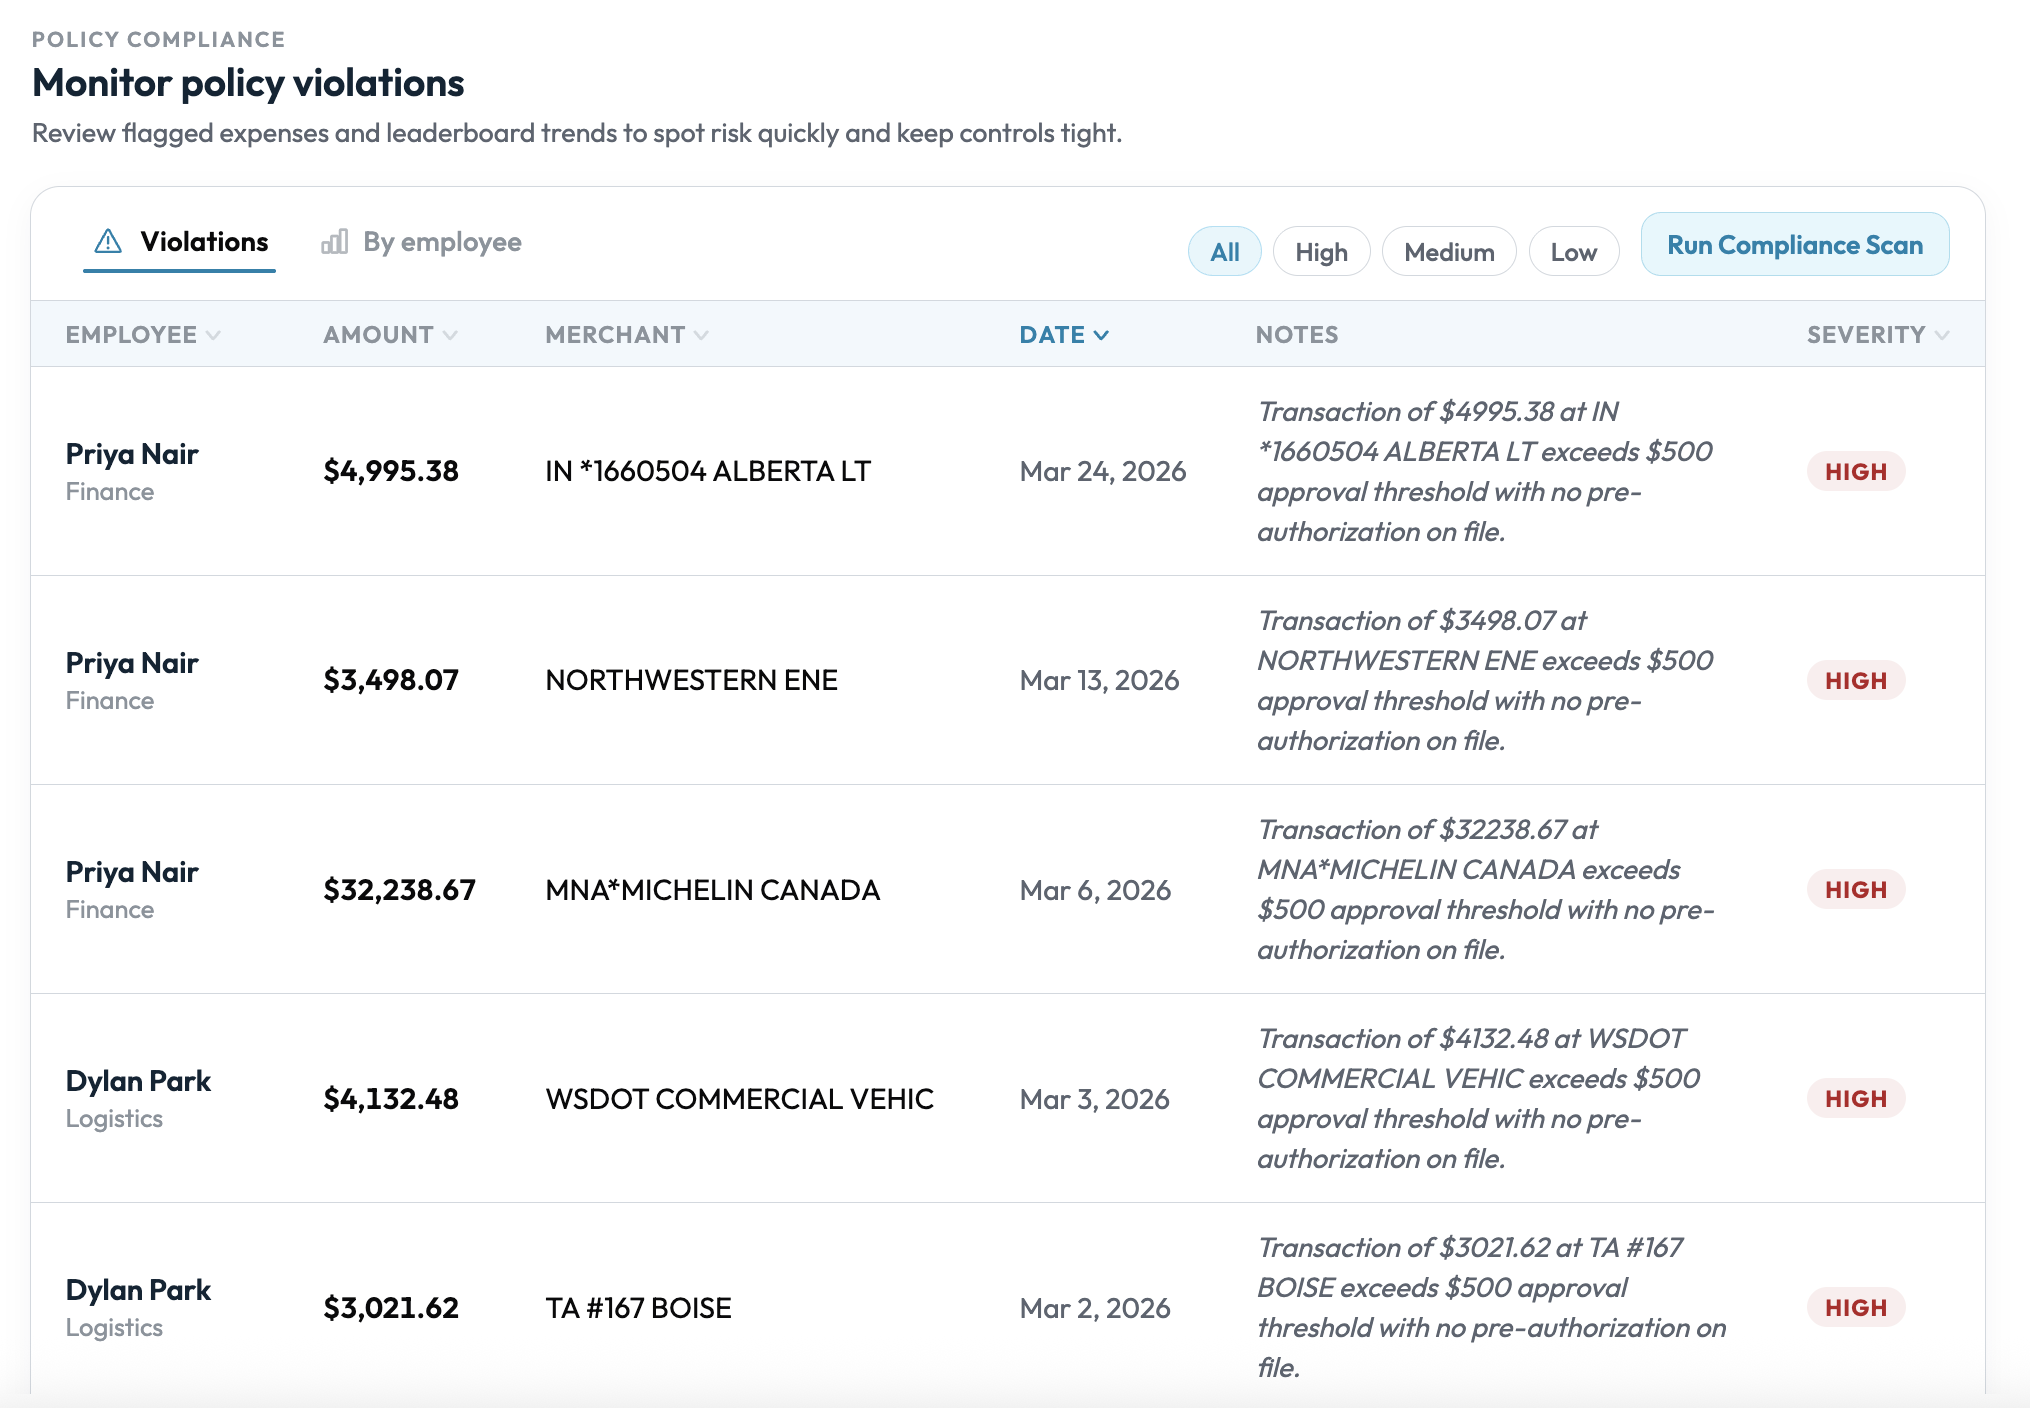Open the note about the $3498.07 transaction

1486,680
